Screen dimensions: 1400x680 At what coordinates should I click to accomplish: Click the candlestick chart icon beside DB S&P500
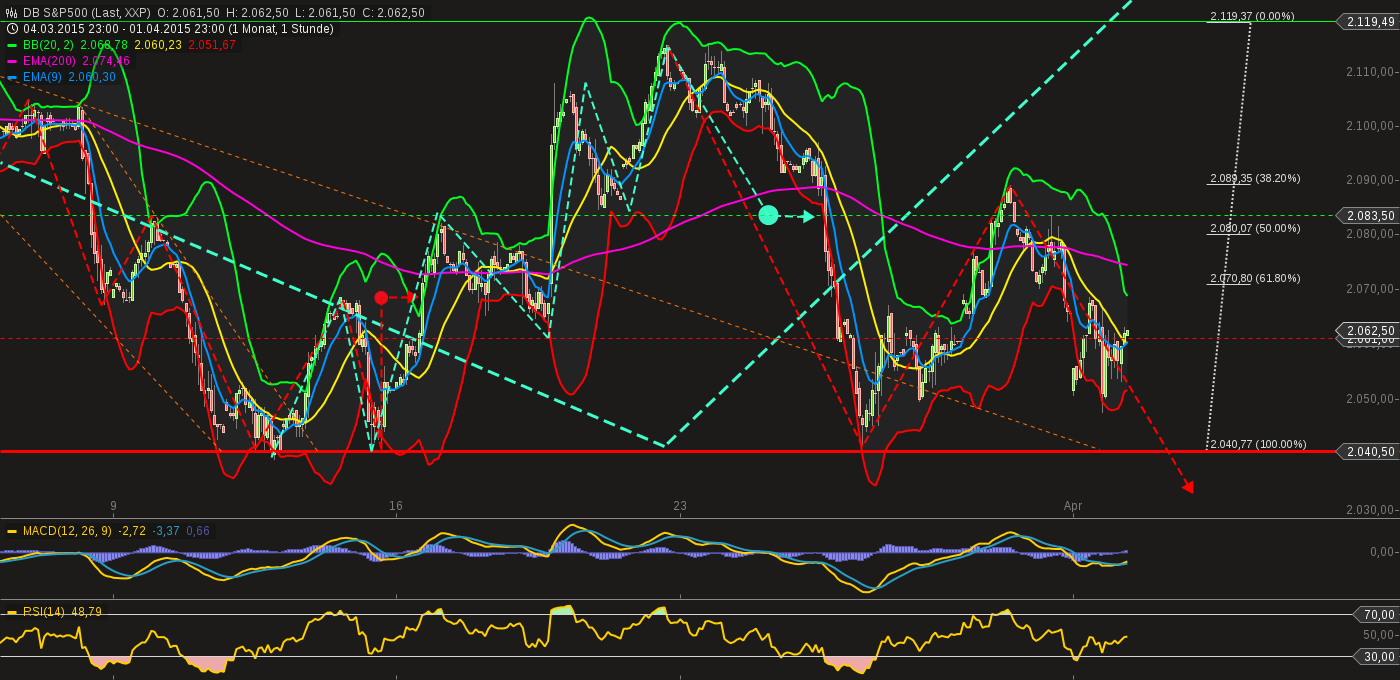click(x=12, y=13)
